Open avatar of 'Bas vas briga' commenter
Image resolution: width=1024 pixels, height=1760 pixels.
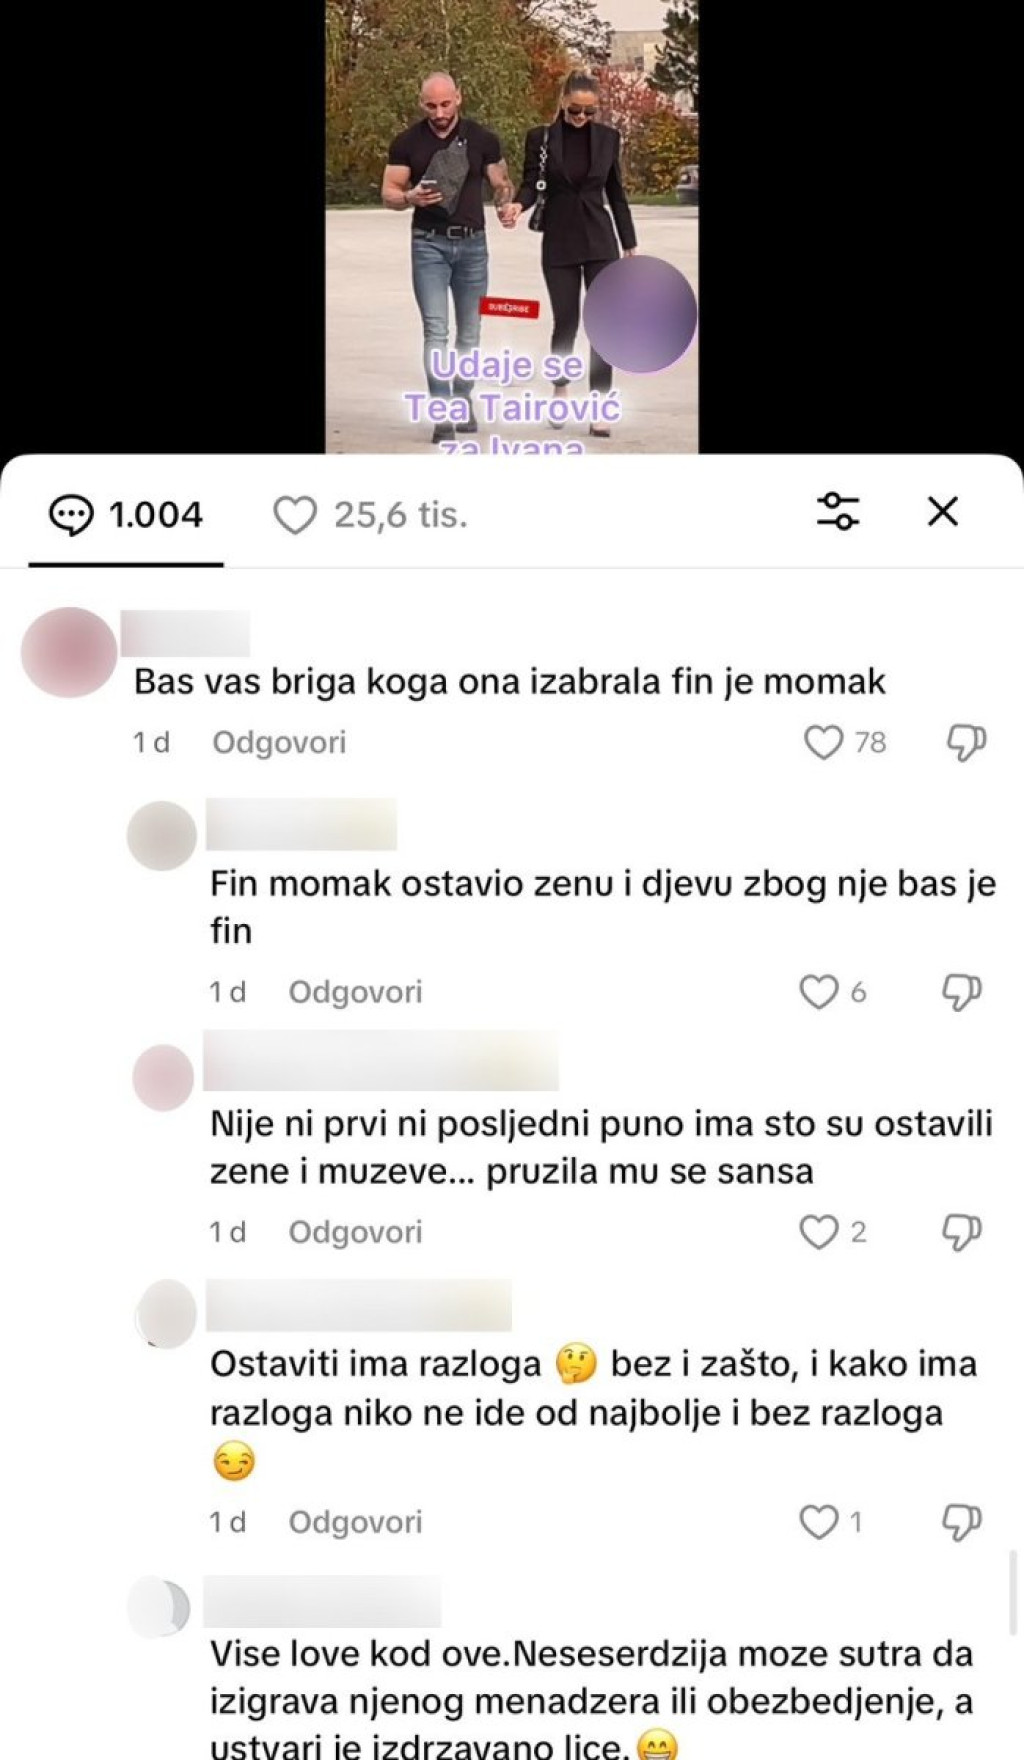69,652
